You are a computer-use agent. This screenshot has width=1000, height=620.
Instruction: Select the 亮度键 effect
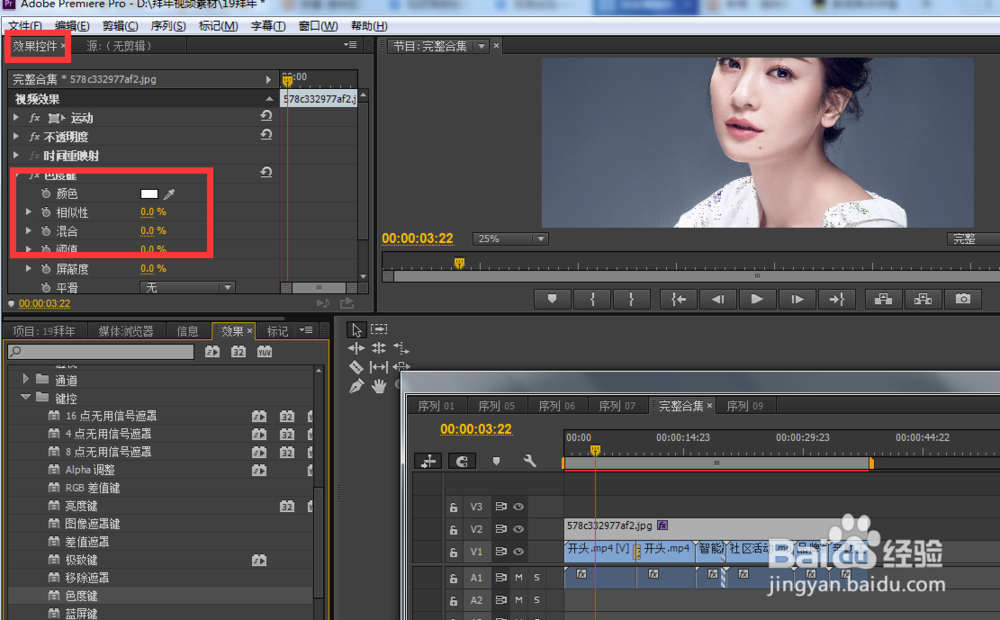(x=81, y=506)
